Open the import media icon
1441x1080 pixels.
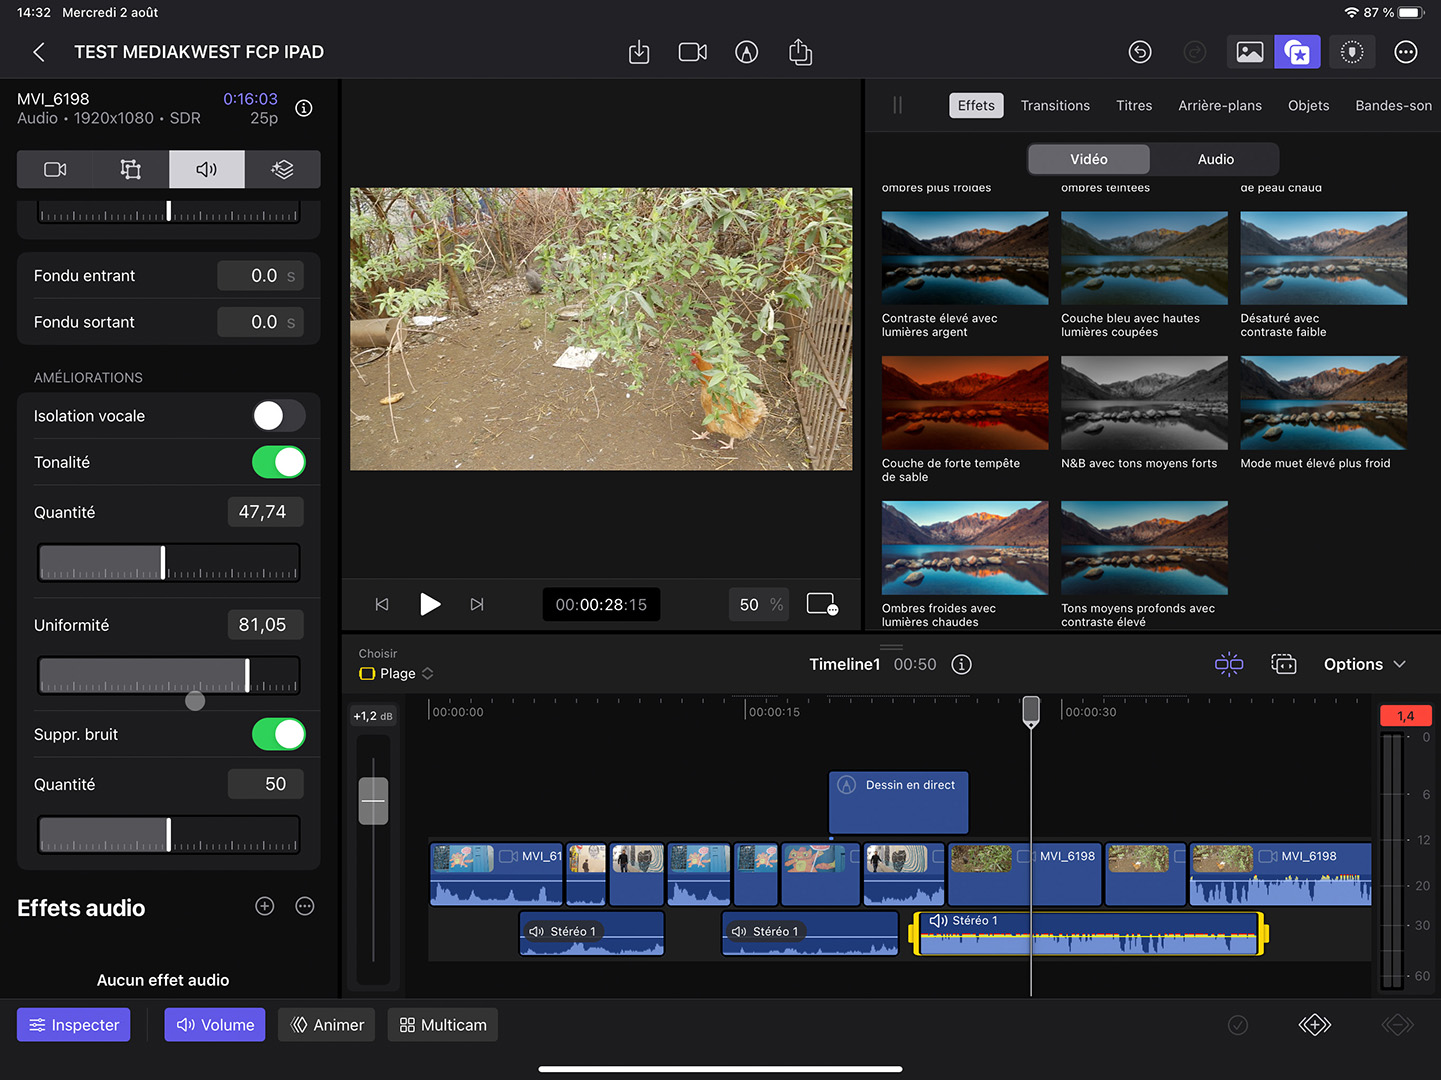pos(639,52)
